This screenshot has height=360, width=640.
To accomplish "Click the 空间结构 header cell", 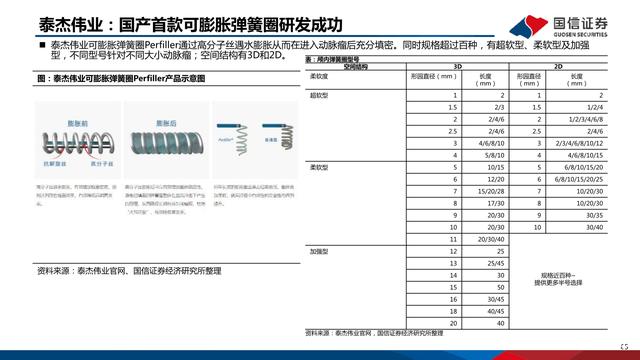I will (x=355, y=67).
